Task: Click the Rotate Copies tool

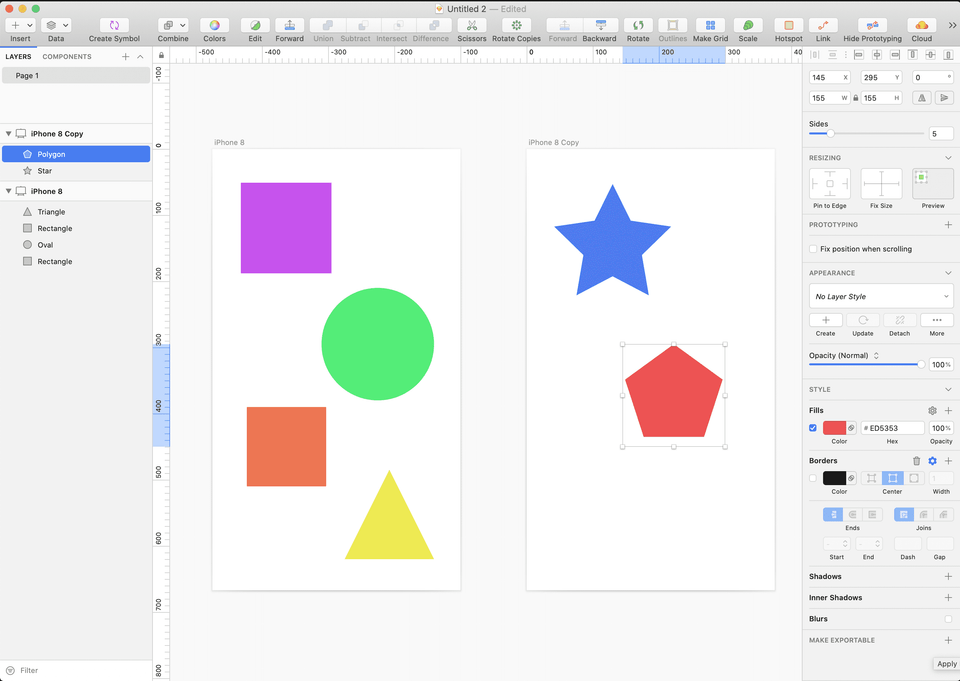Action: pos(516,25)
